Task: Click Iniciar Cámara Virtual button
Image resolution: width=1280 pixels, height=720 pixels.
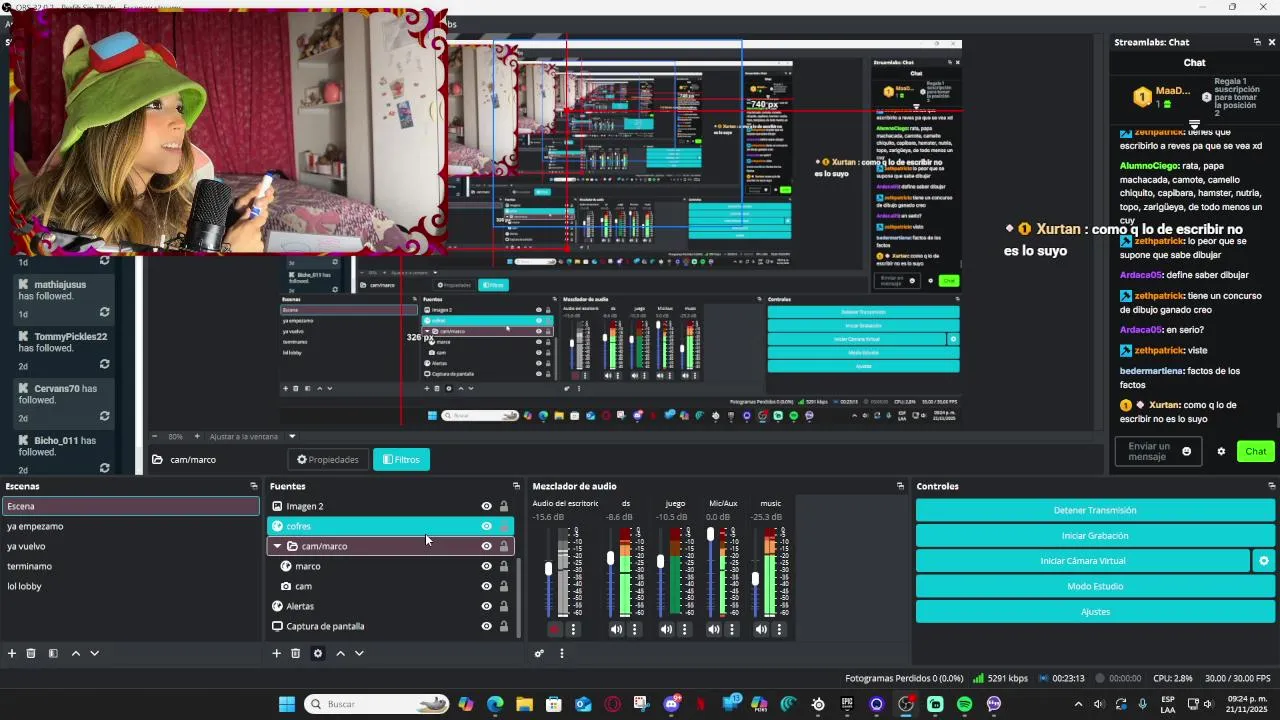Action: 1083,561
